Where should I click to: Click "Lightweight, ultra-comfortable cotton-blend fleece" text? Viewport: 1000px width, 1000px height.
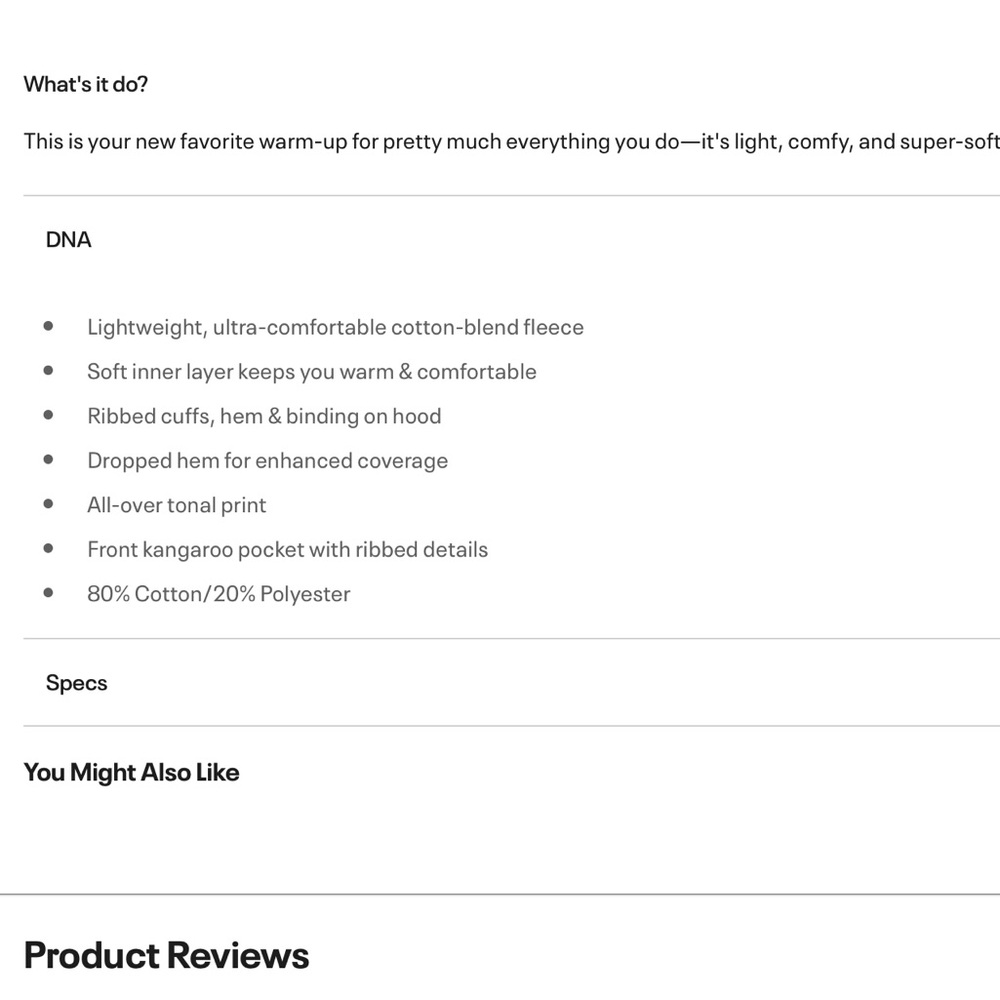point(335,327)
